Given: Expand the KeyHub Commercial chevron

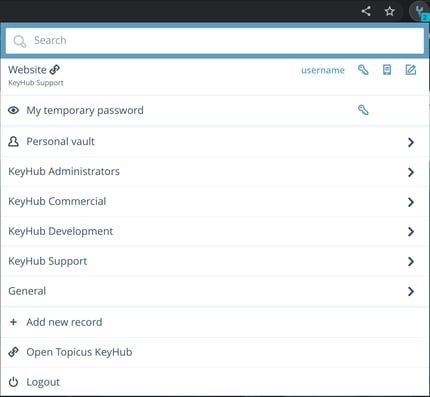Looking at the screenshot, I should 411,202.
